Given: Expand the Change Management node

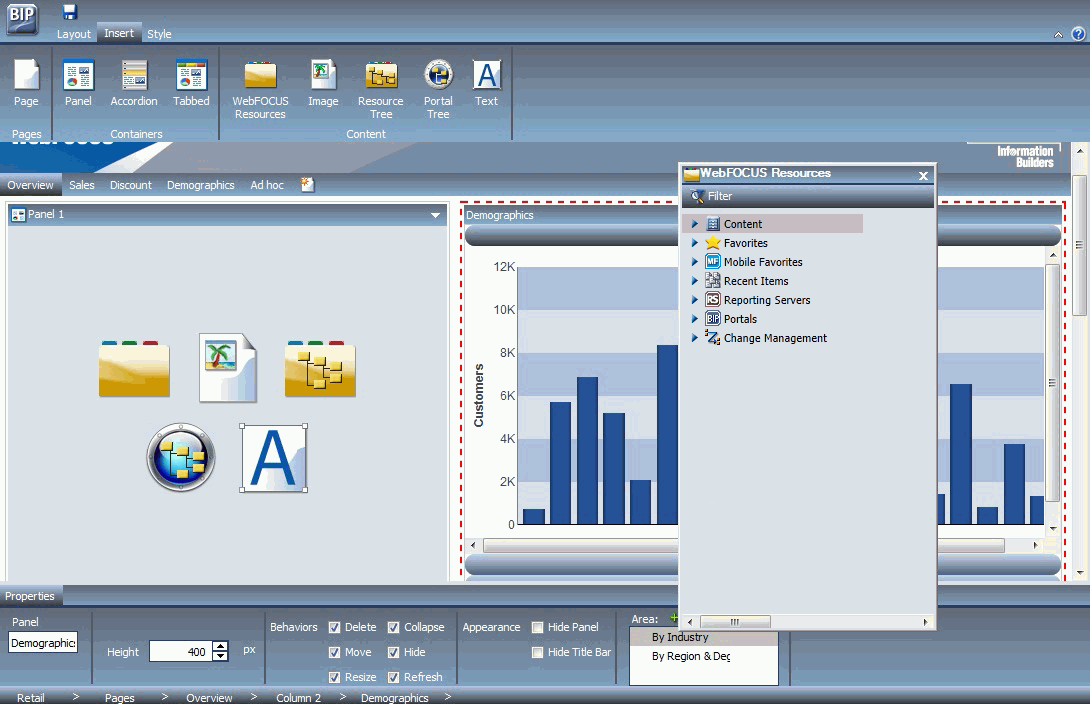Looking at the screenshot, I should click(x=694, y=337).
